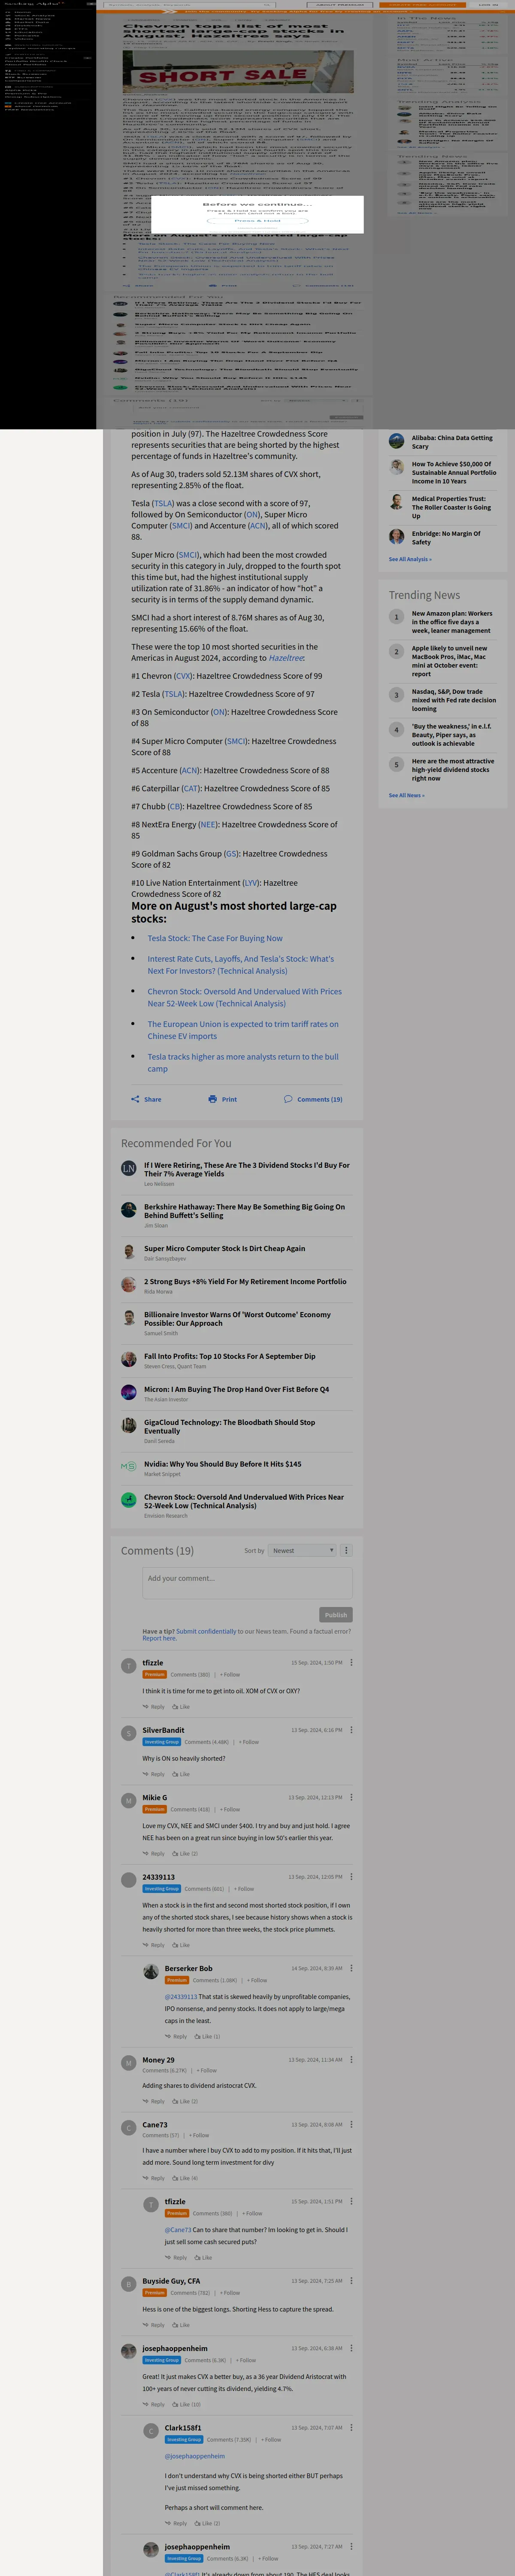Follow tfizzle on the 1:50 PM comment

point(230,1674)
